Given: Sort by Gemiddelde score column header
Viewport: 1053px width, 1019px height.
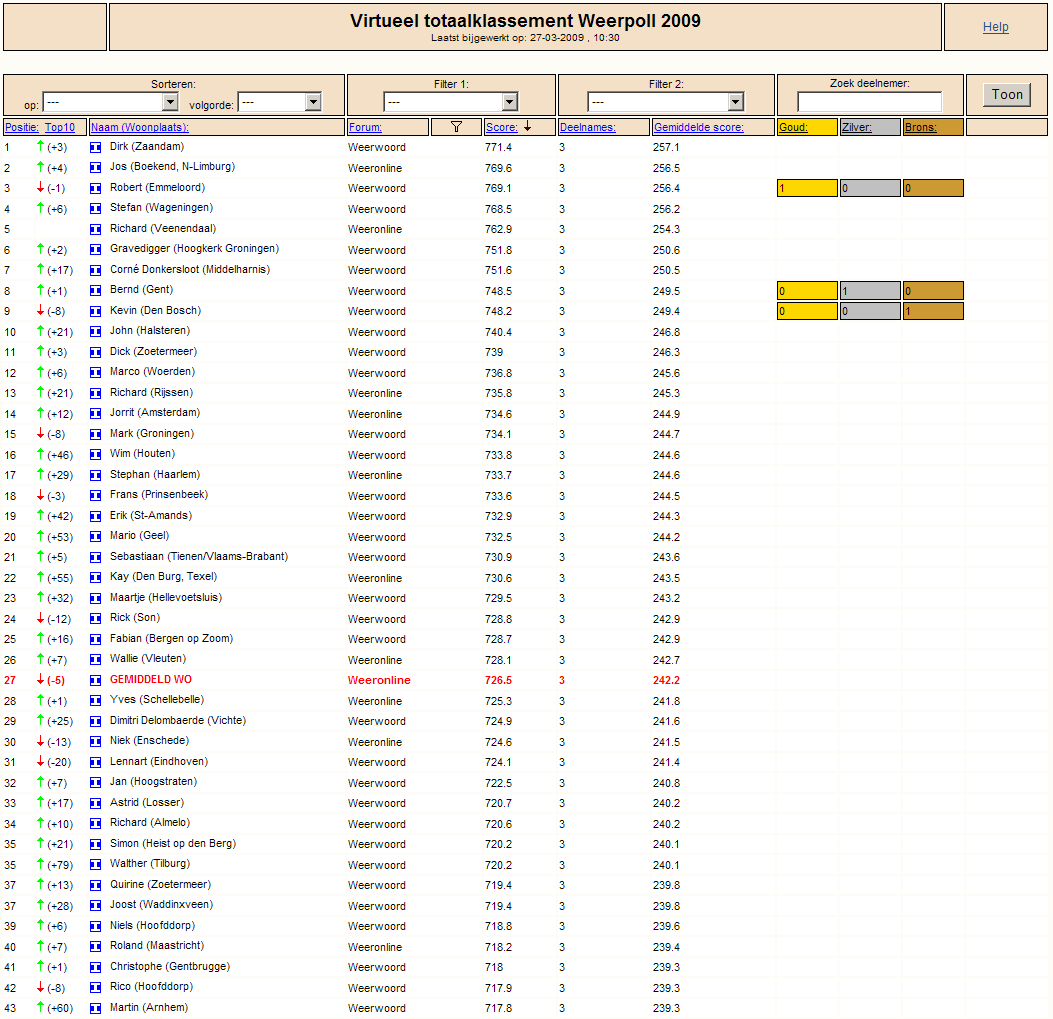Looking at the screenshot, I should click(698, 127).
